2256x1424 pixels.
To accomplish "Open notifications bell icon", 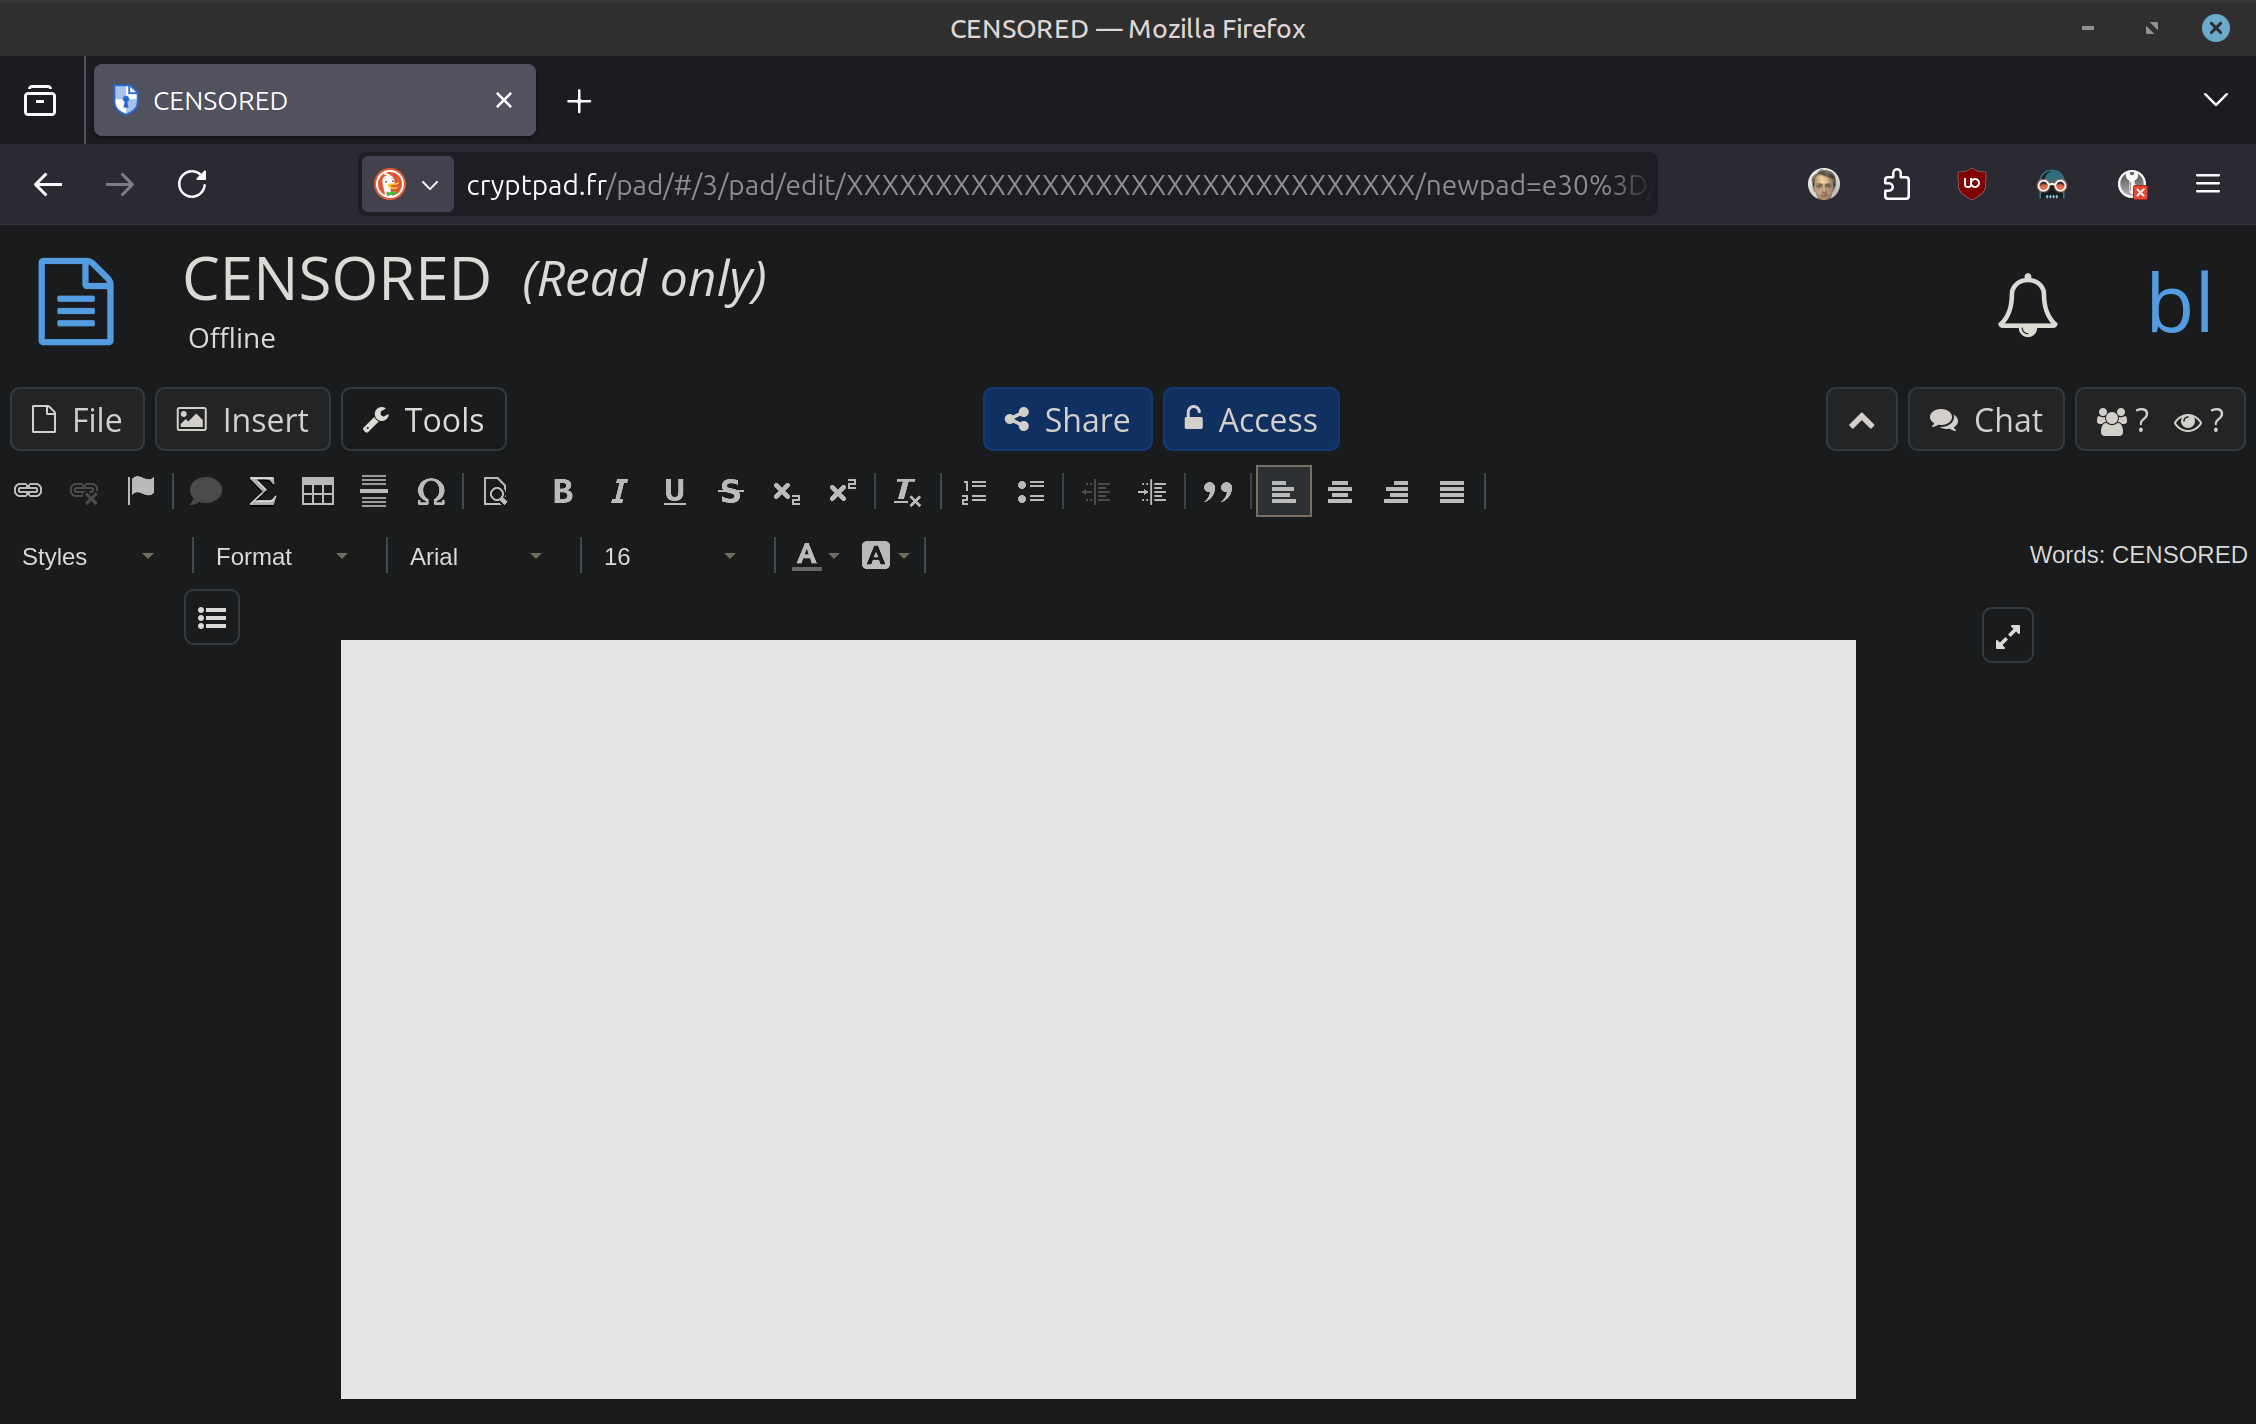I will [x=2027, y=304].
